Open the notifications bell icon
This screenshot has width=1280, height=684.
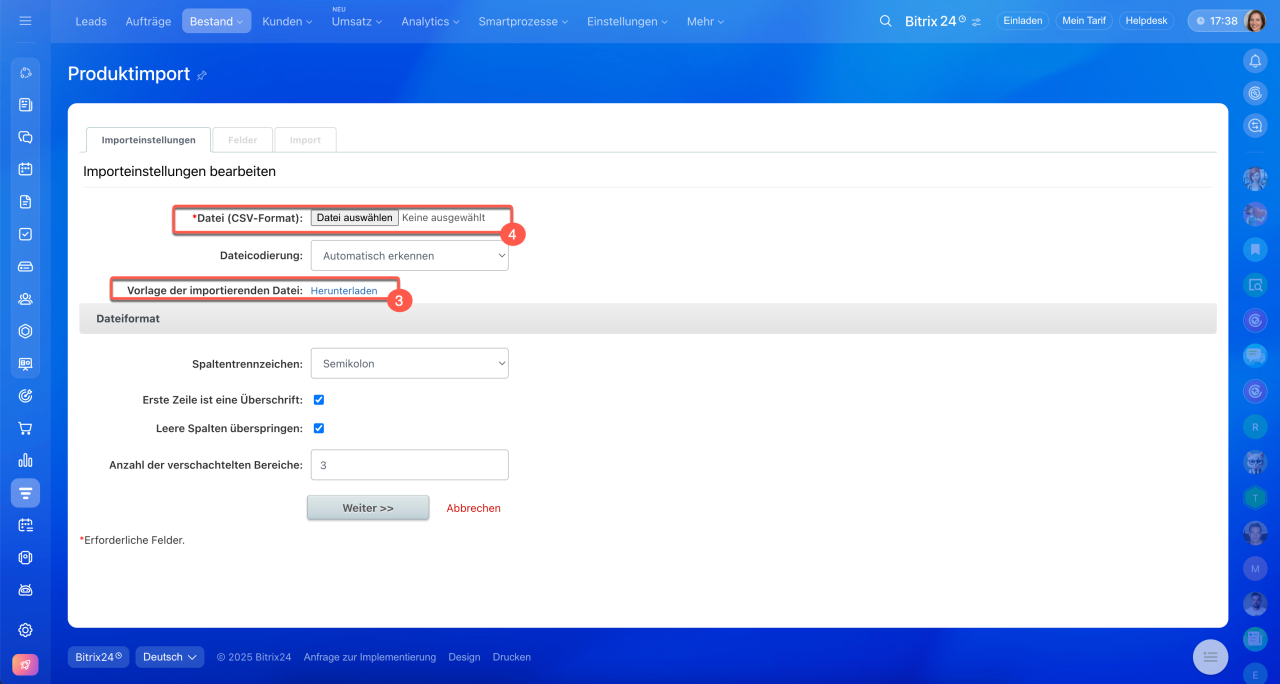coord(1255,61)
